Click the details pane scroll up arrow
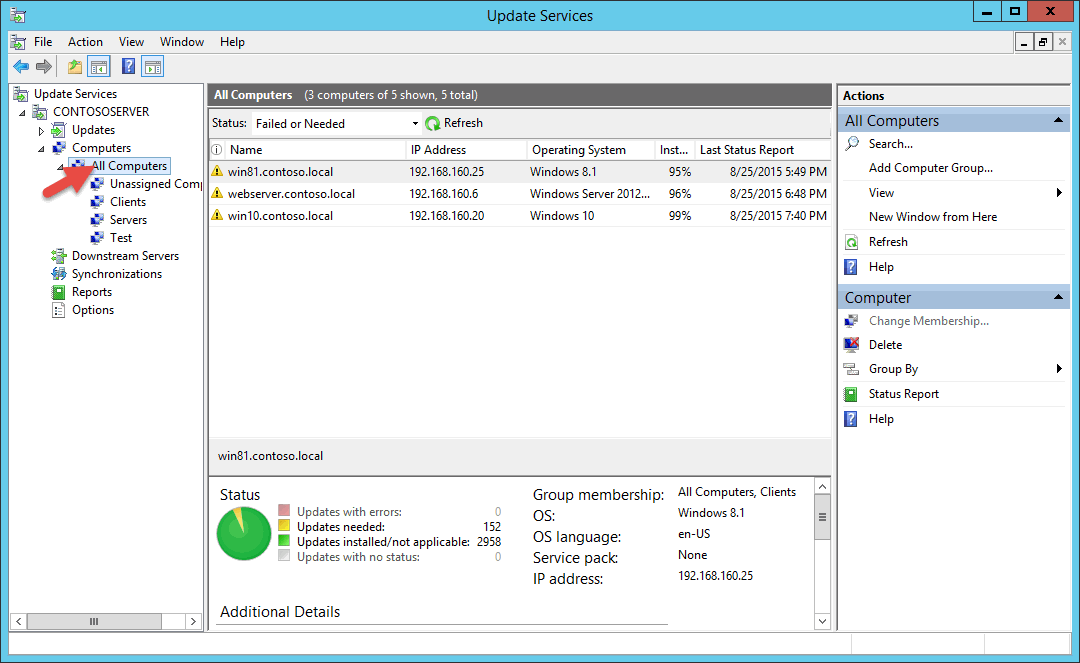Image resolution: width=1080 pixels, height=663 pixels. pos(822,487)
